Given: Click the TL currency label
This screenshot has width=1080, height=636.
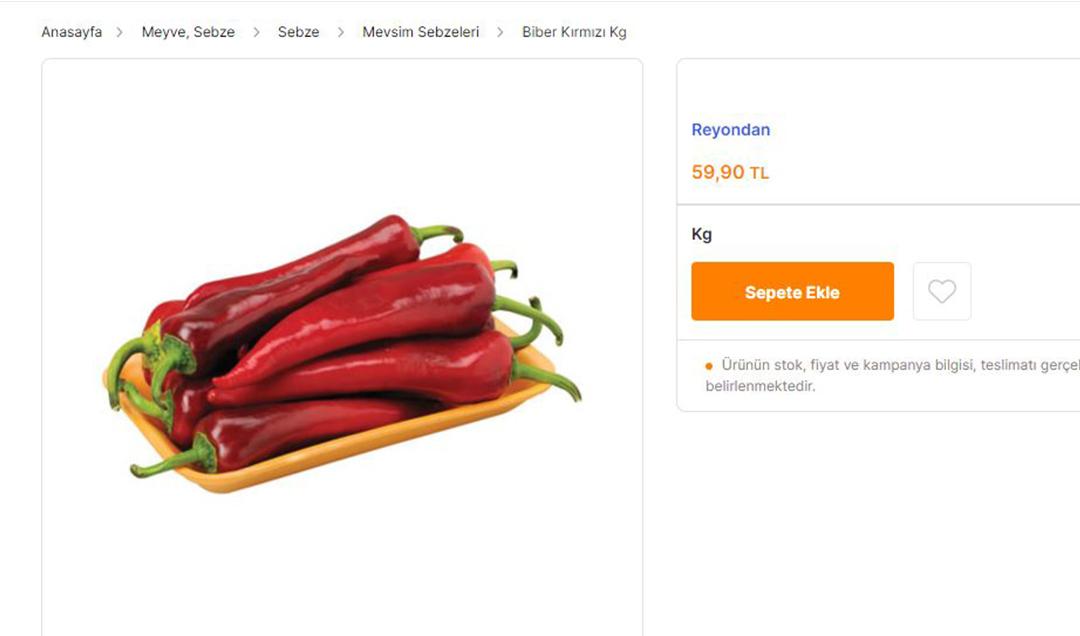Looking at the screenshot, I should pos(759,173).
